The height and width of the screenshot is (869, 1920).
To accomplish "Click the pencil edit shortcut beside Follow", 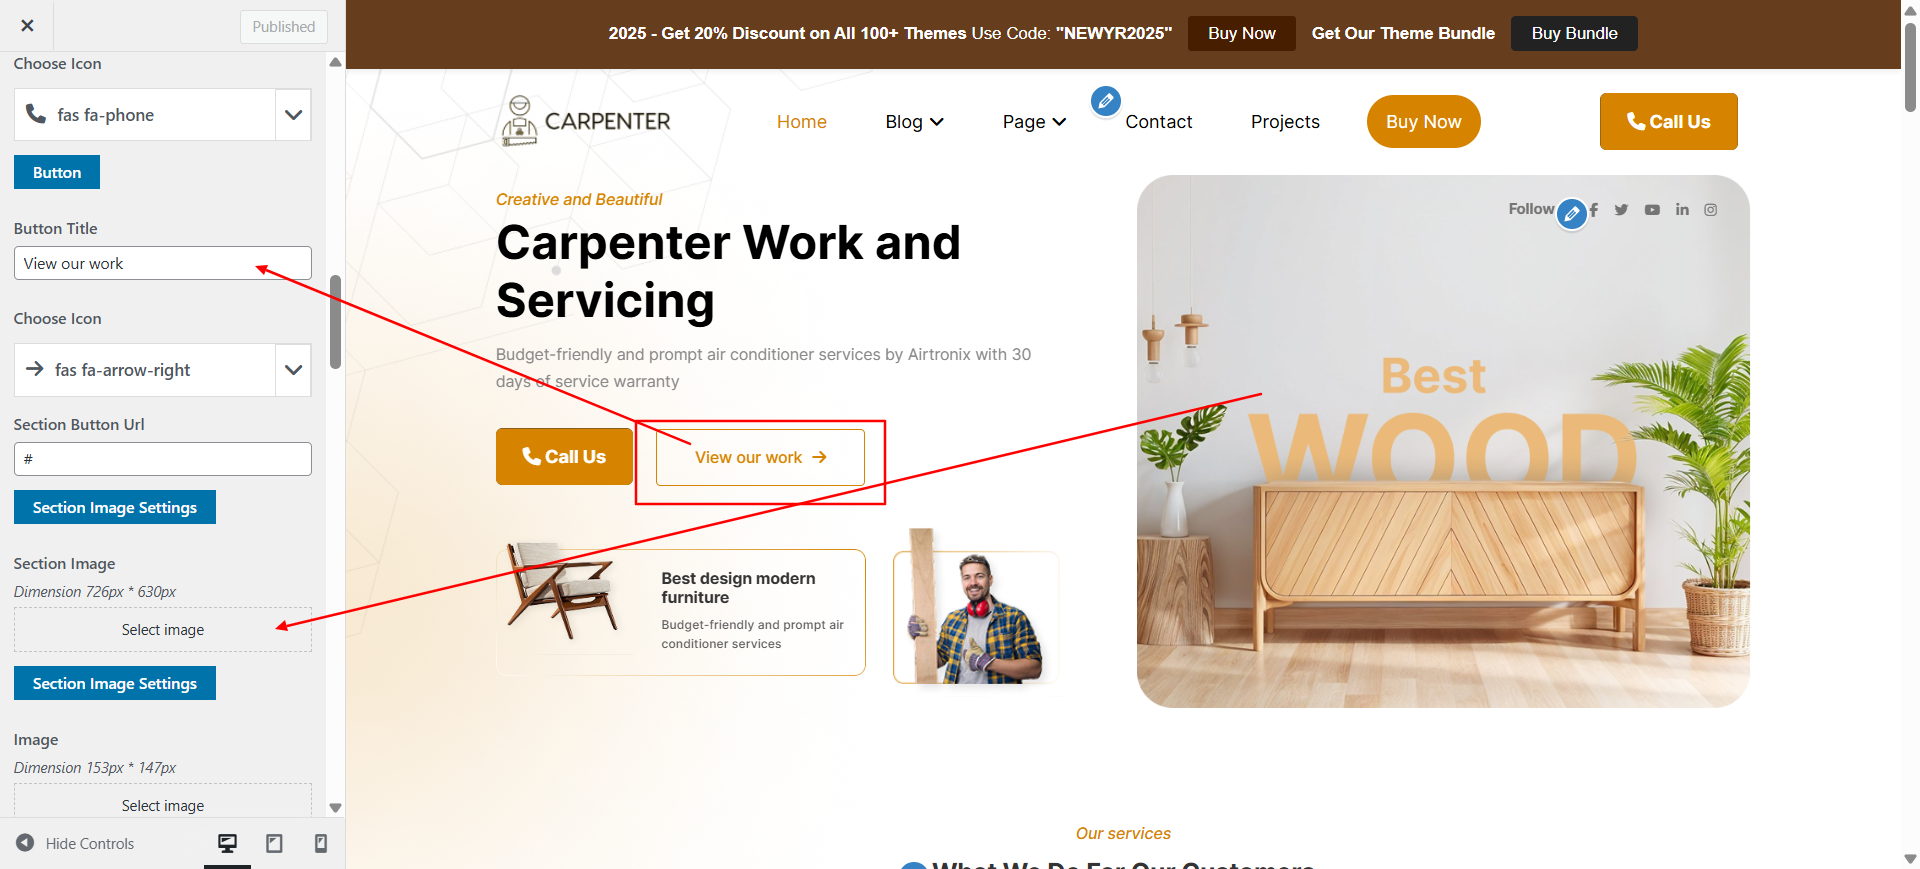I will tap(1572, 213).
